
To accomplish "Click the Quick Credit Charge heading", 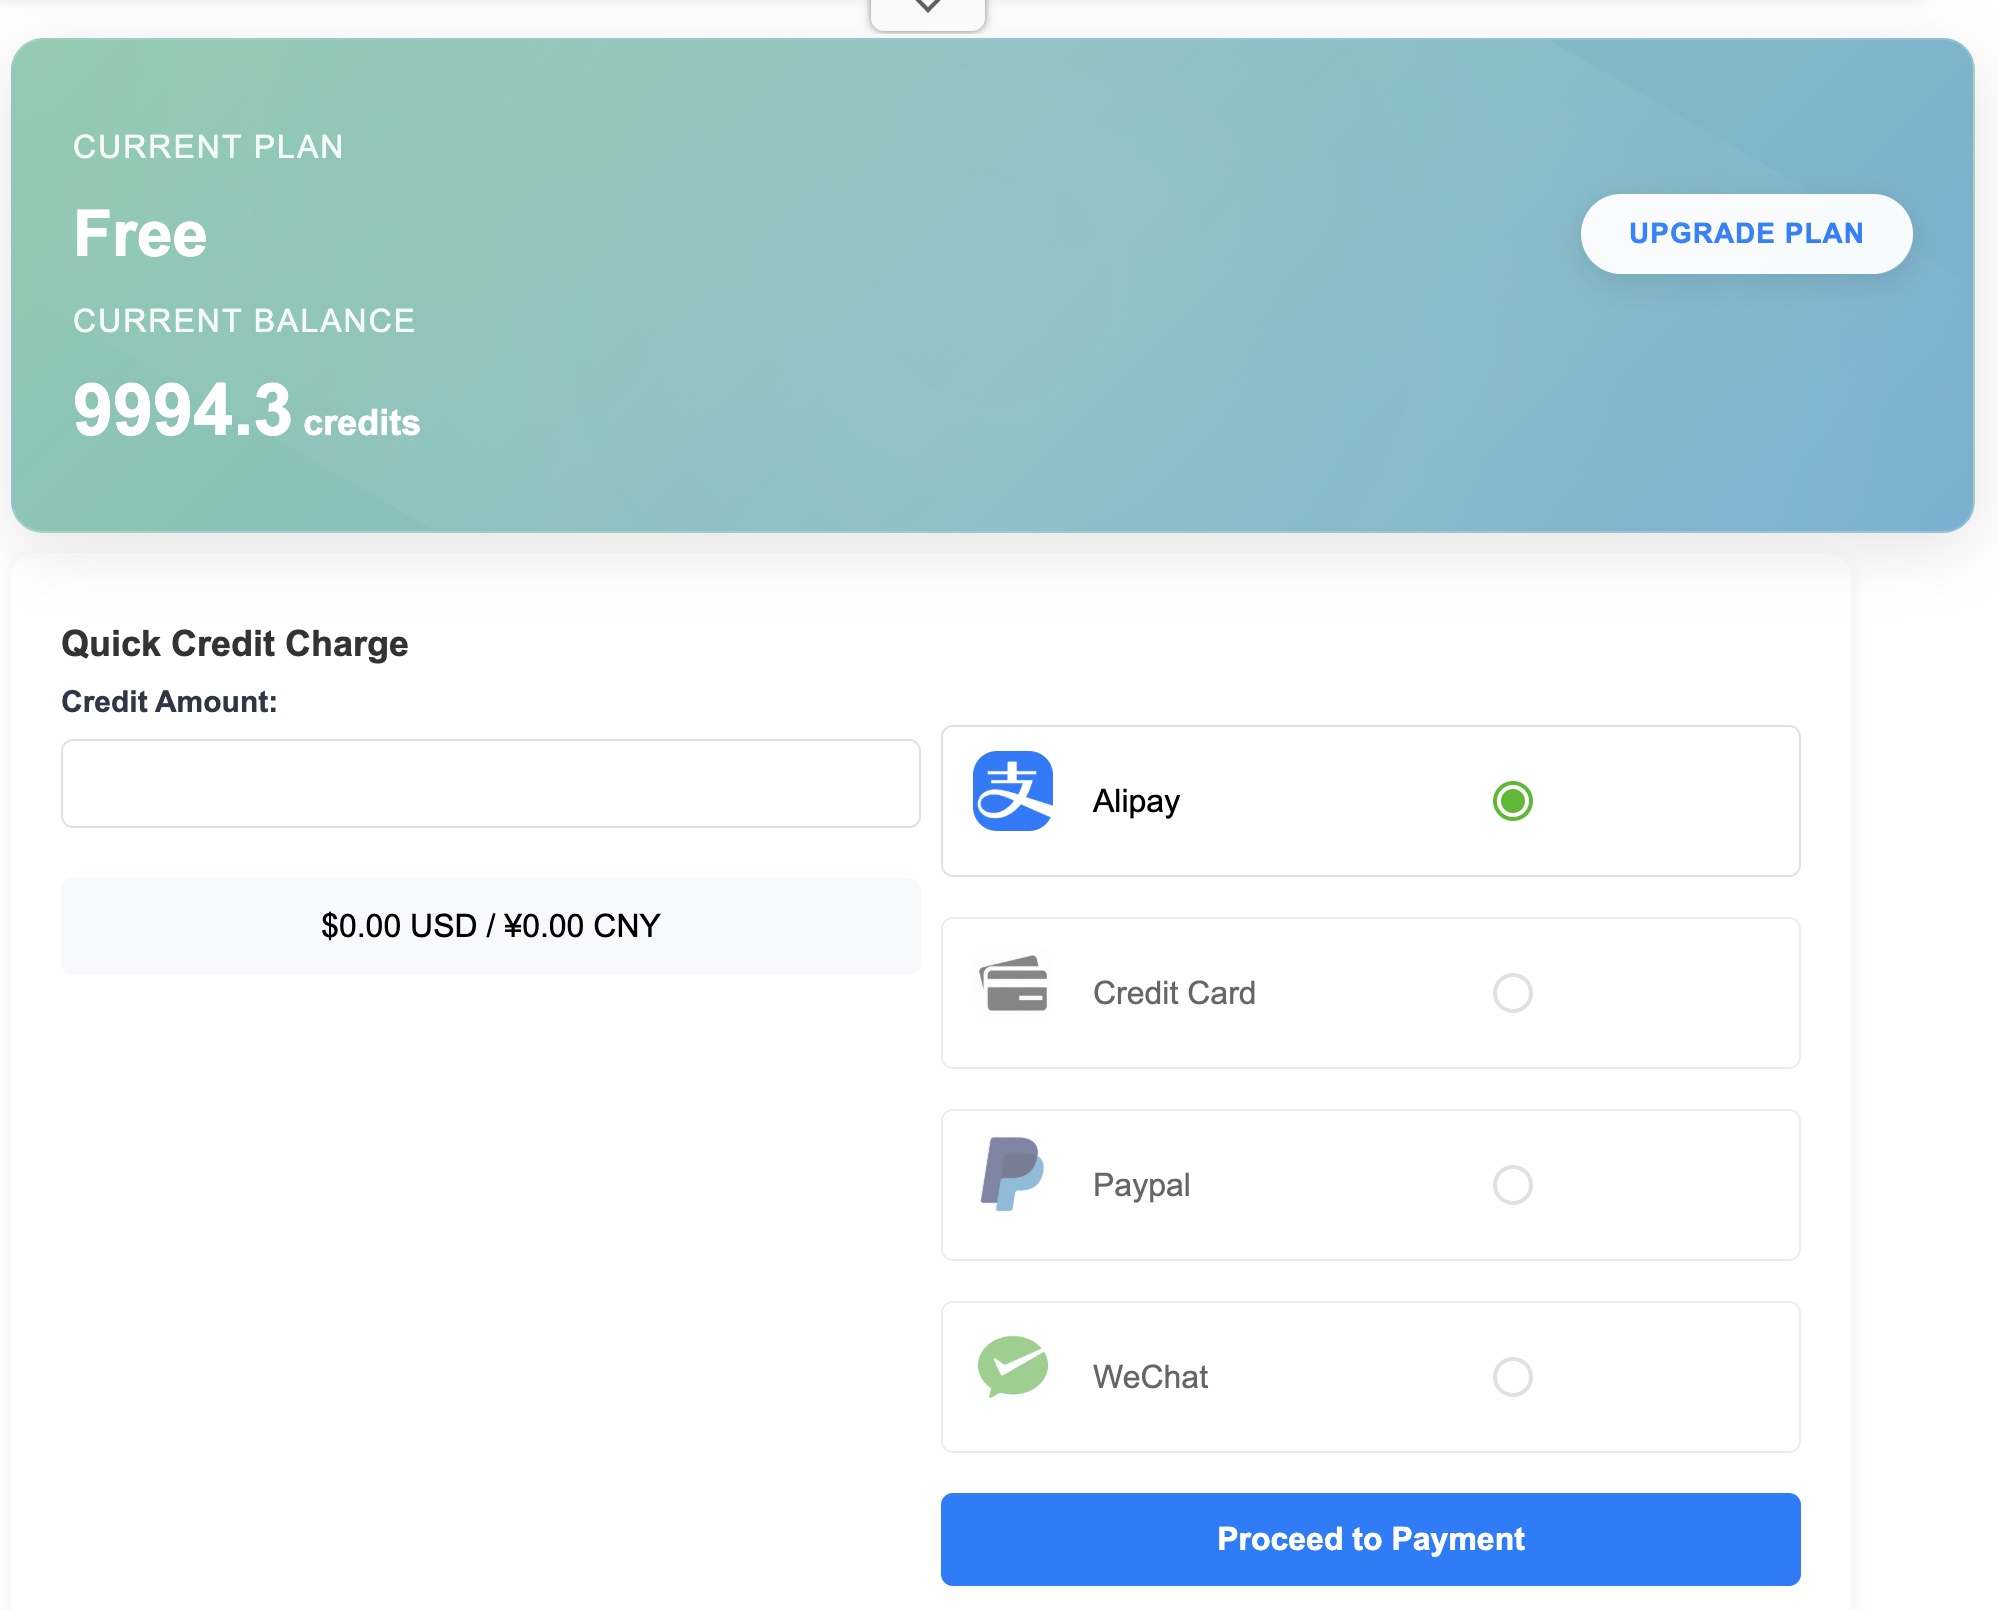I will point(235,643).
